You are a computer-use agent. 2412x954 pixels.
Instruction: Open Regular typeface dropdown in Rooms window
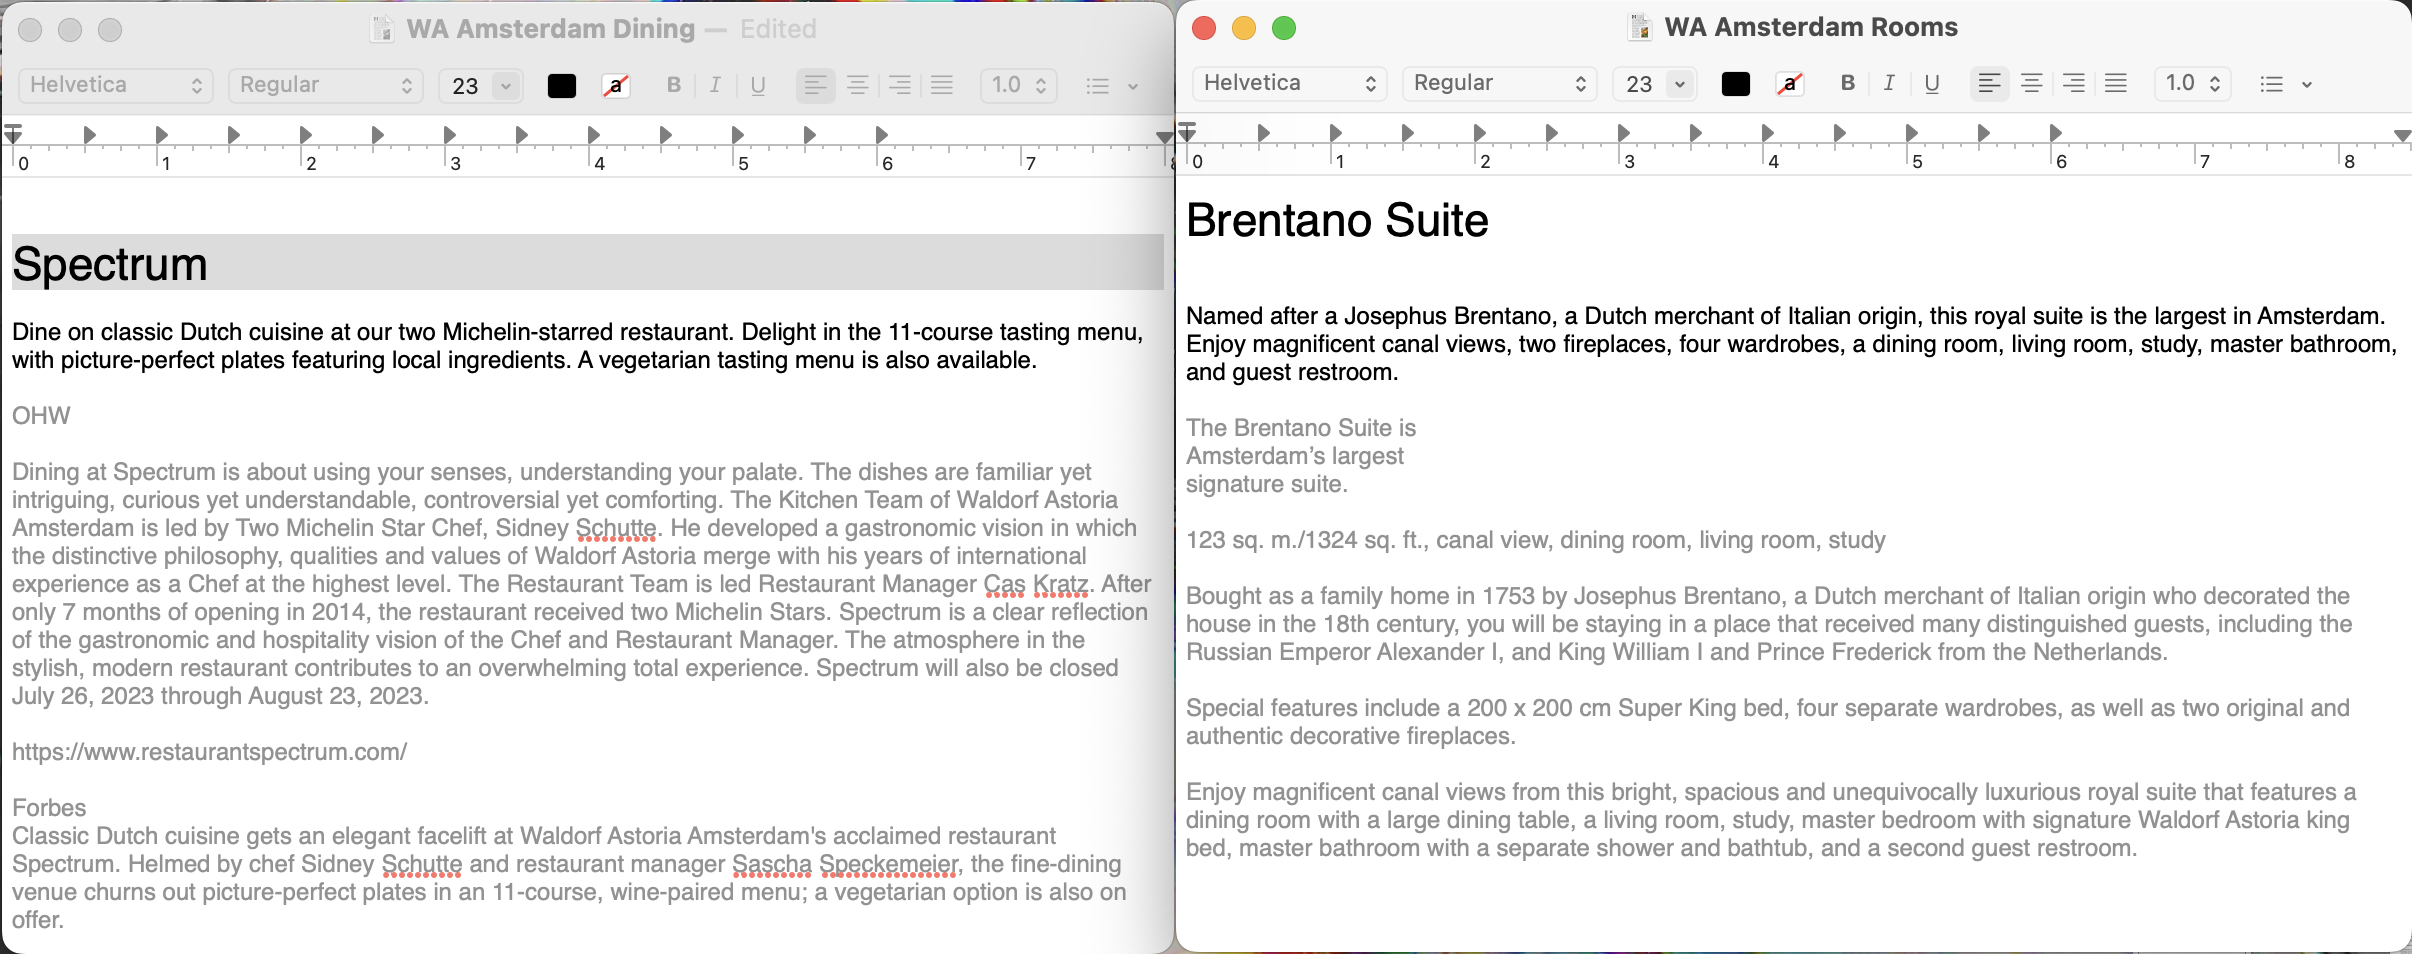(x=1500, y=83)
